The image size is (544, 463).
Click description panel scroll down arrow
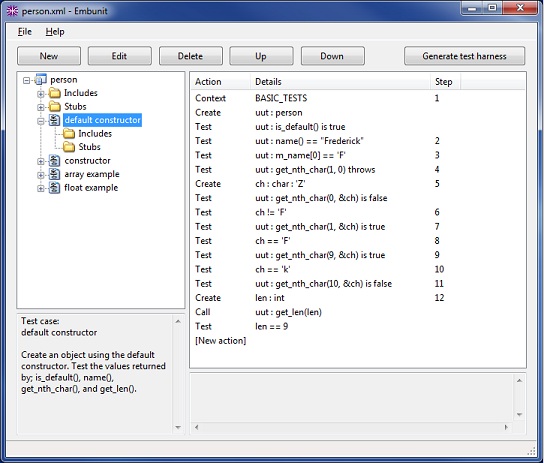tap(178, 427)
